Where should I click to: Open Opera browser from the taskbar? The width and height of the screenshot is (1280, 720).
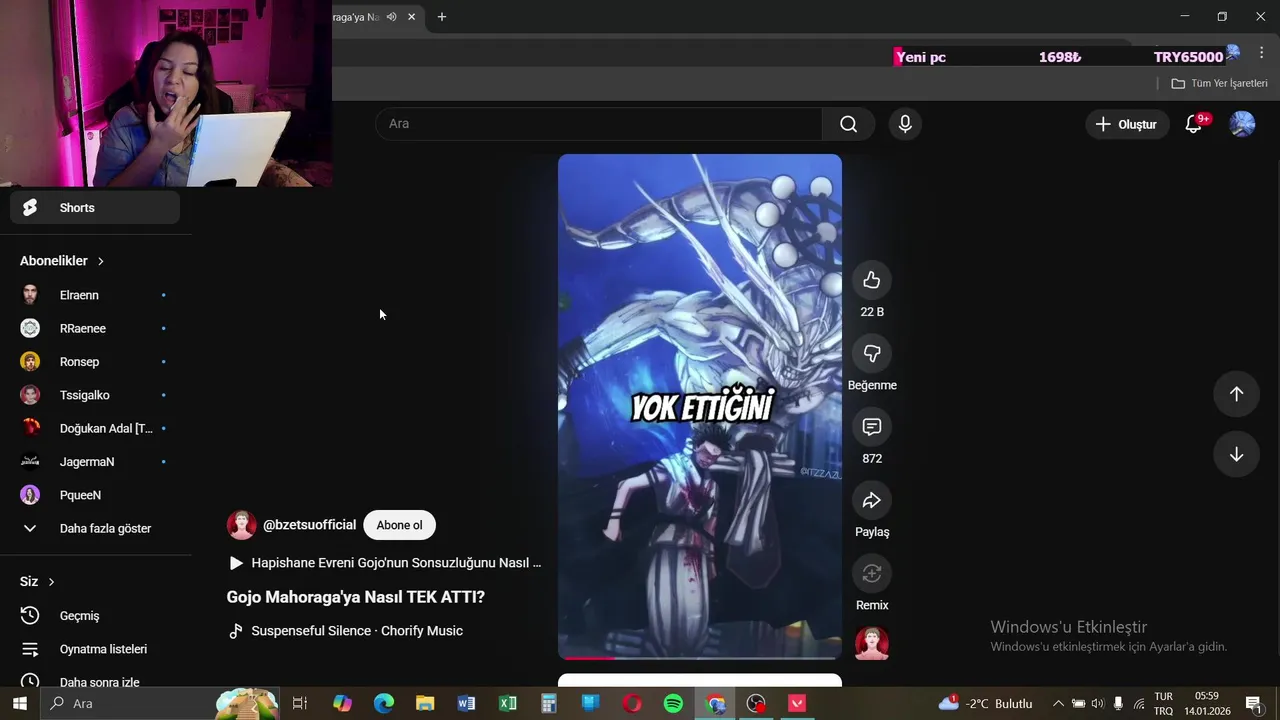[x=632, y=704]
